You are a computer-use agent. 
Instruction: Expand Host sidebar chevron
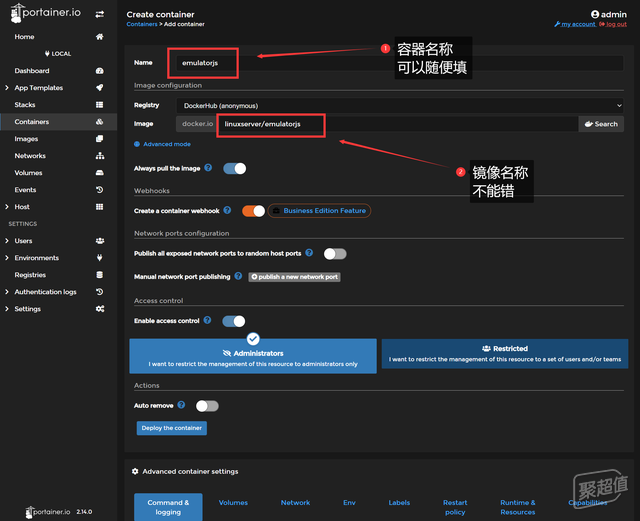point(7,207)
